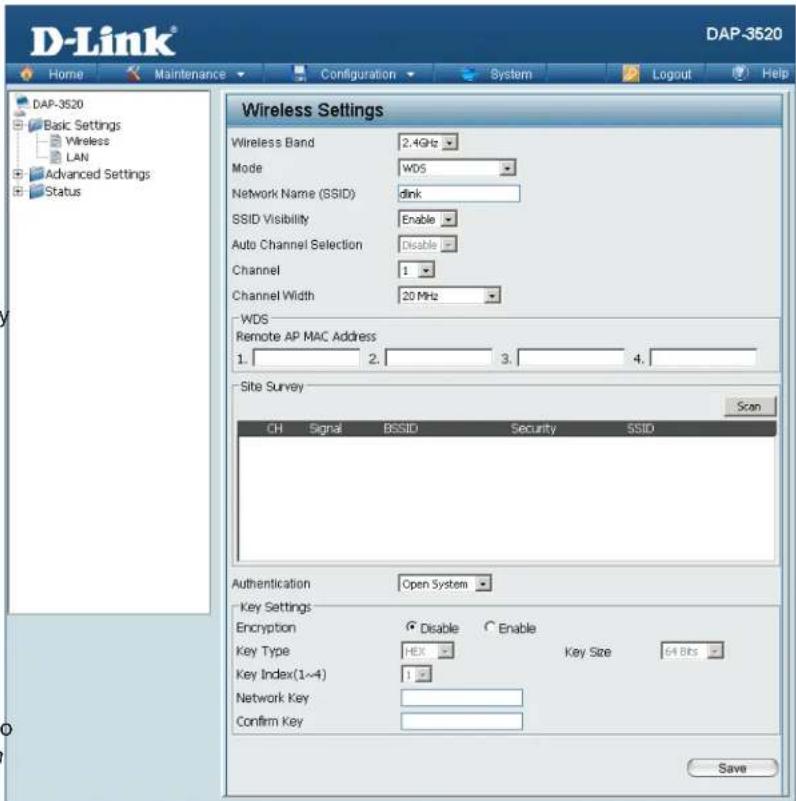Click the Logout icon

coord(631,74)
